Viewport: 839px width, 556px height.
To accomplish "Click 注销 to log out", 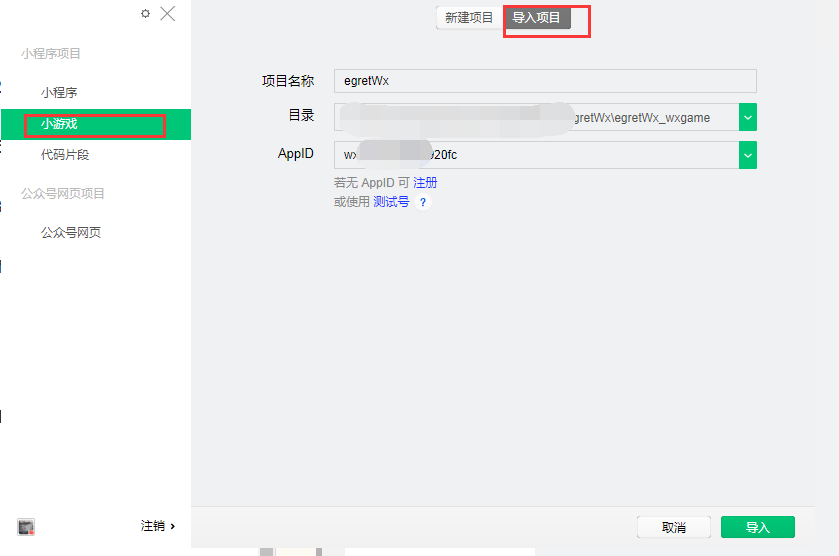I will [158, 526].
